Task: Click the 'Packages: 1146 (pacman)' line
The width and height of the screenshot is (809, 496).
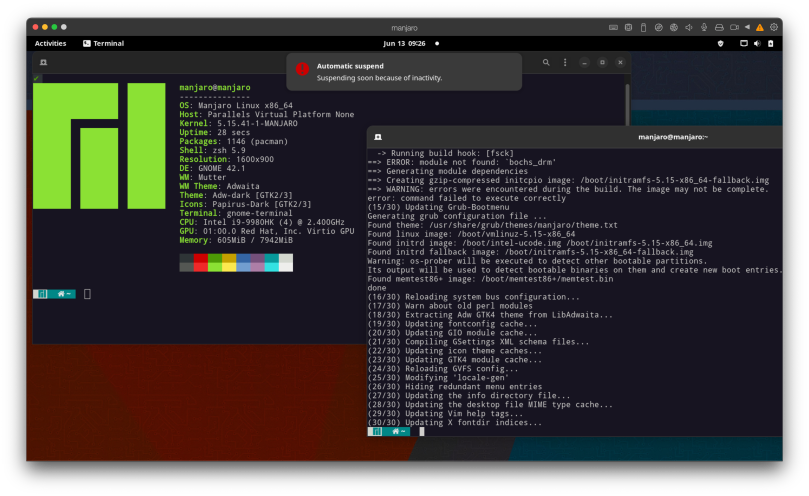Action: pyautogui.click(x=233, y=141)
